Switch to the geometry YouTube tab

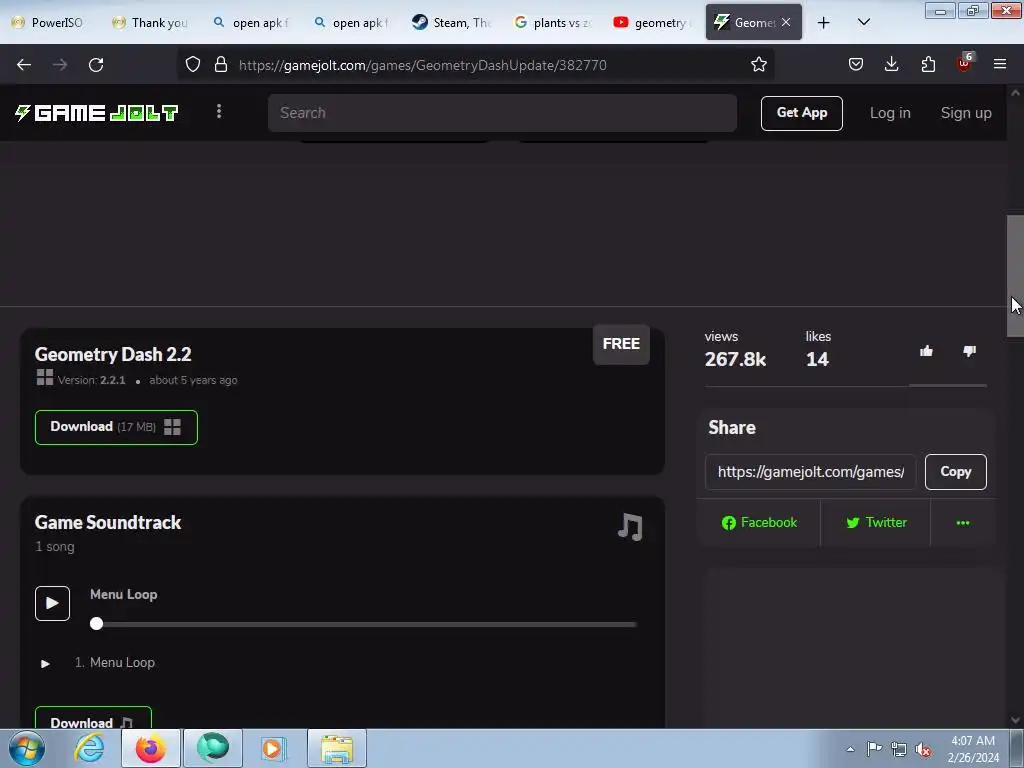[x=653, y=23]
